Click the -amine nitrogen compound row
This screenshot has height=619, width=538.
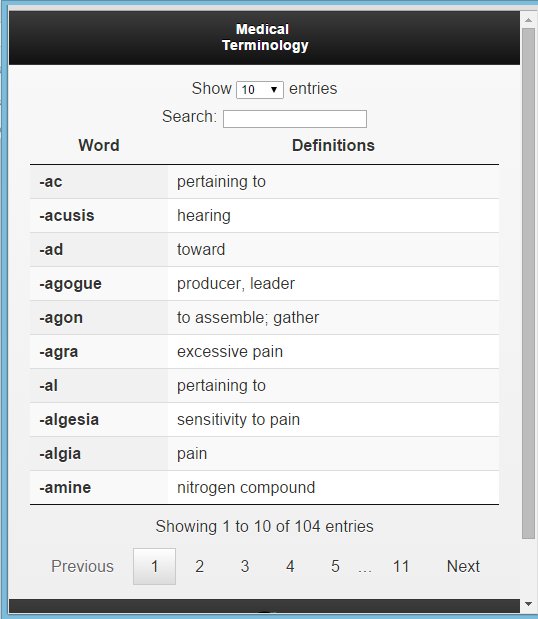pos(264,487)
